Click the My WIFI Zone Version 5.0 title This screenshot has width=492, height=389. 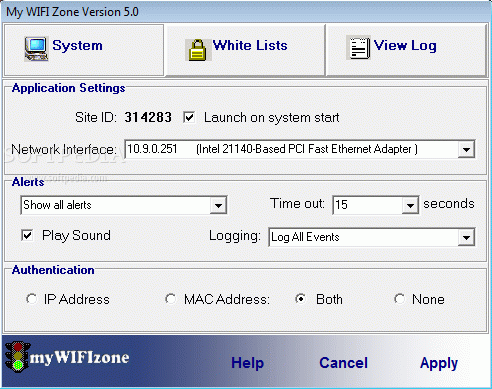click(x=72, y=12)
